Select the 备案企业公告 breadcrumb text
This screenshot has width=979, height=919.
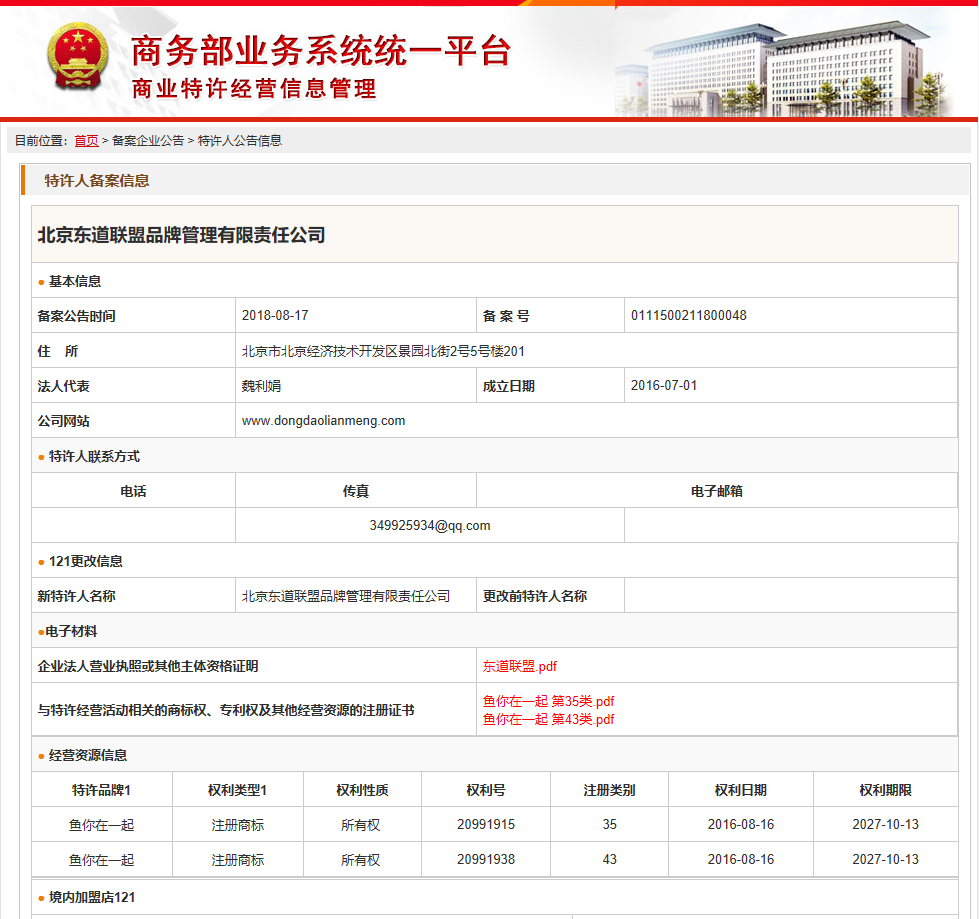(148, 141)
